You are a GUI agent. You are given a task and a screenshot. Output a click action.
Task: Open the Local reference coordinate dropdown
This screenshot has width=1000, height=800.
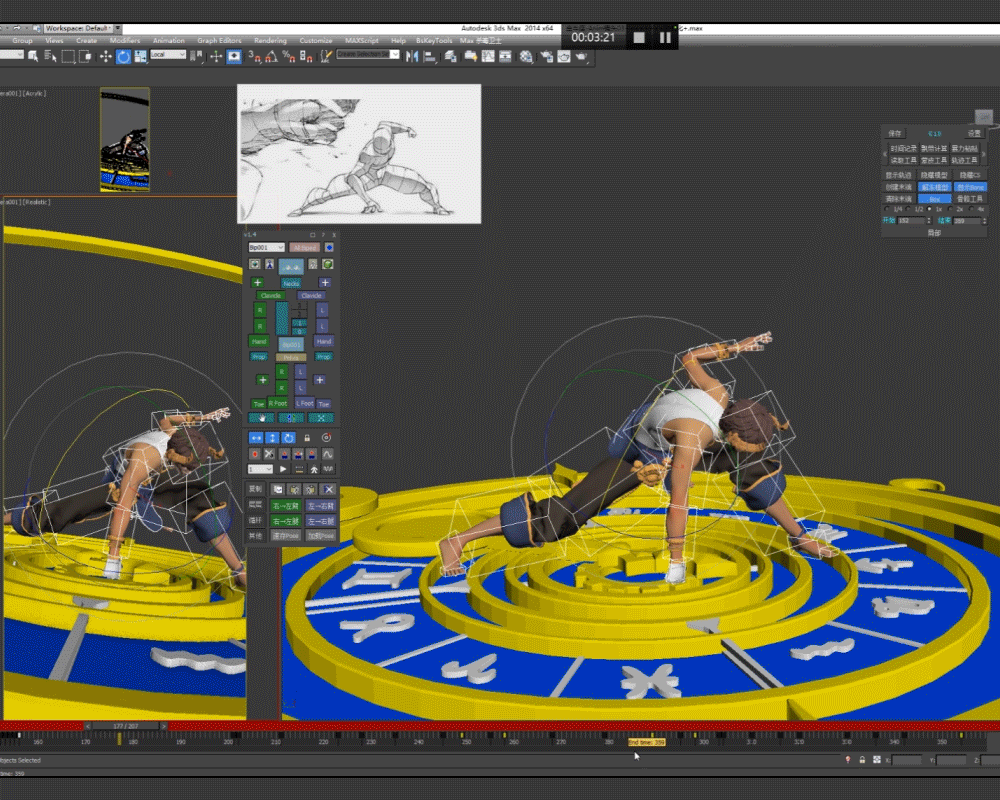coord(168,55)
